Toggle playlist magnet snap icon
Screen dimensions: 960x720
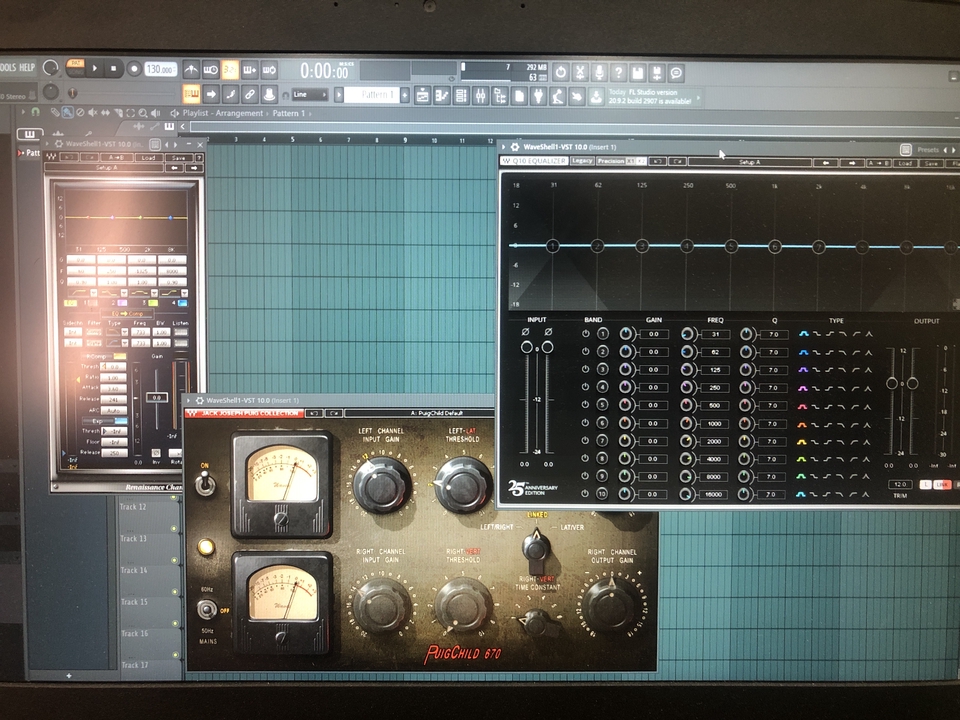(x=36, y=112)
